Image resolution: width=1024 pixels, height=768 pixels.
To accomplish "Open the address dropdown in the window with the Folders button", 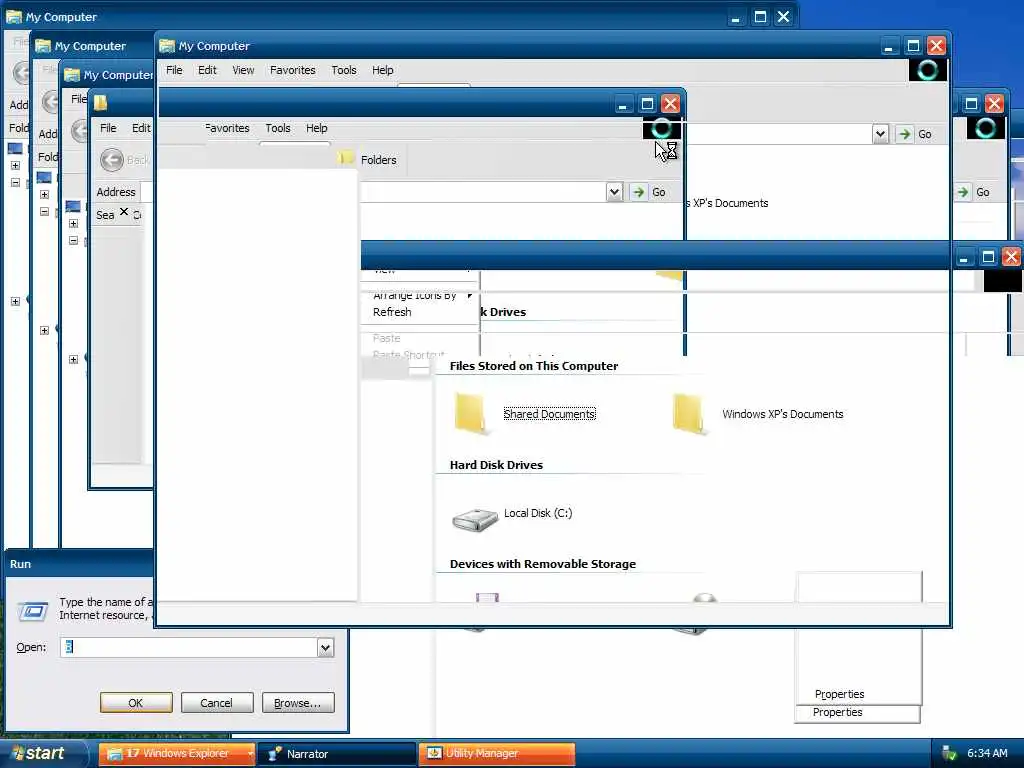I will click(x=614, y=192).
